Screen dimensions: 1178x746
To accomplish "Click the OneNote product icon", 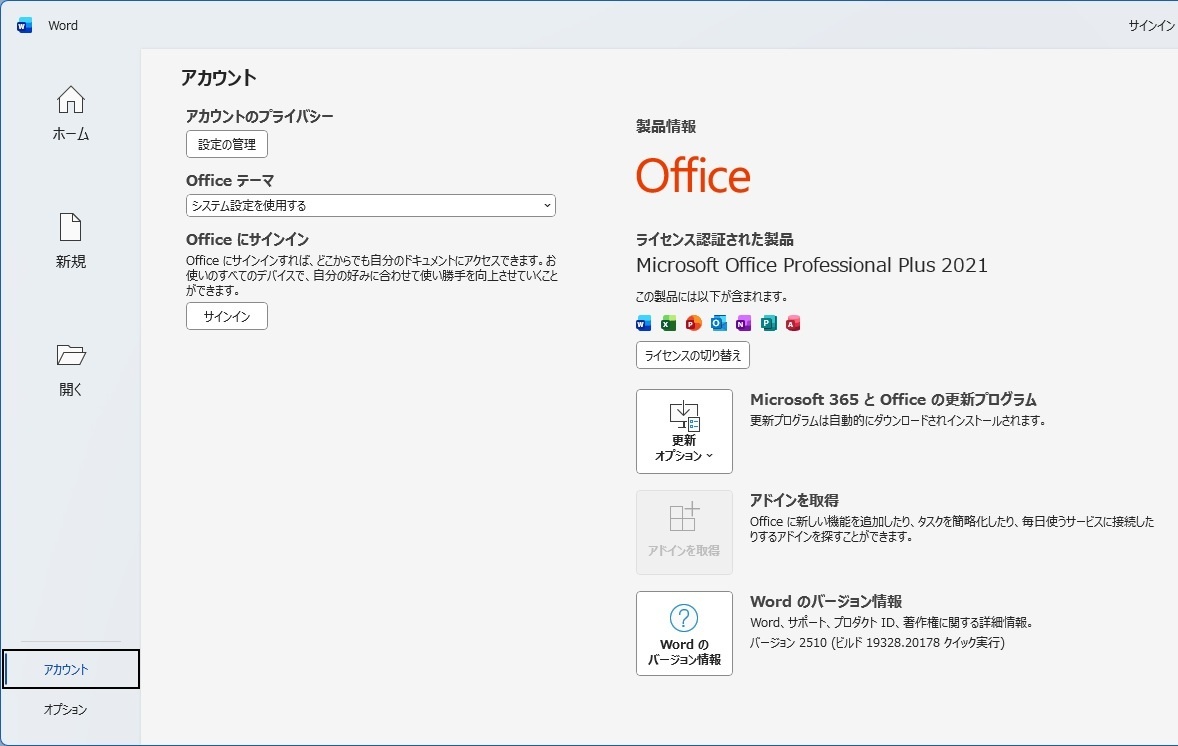I will (743, 323).
